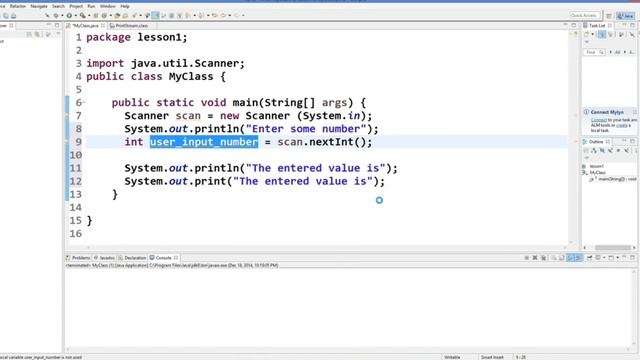Viewport: 640px width, 360px height.
Task: Switch to the Declaration tab
Action: [x=132, y=258]
